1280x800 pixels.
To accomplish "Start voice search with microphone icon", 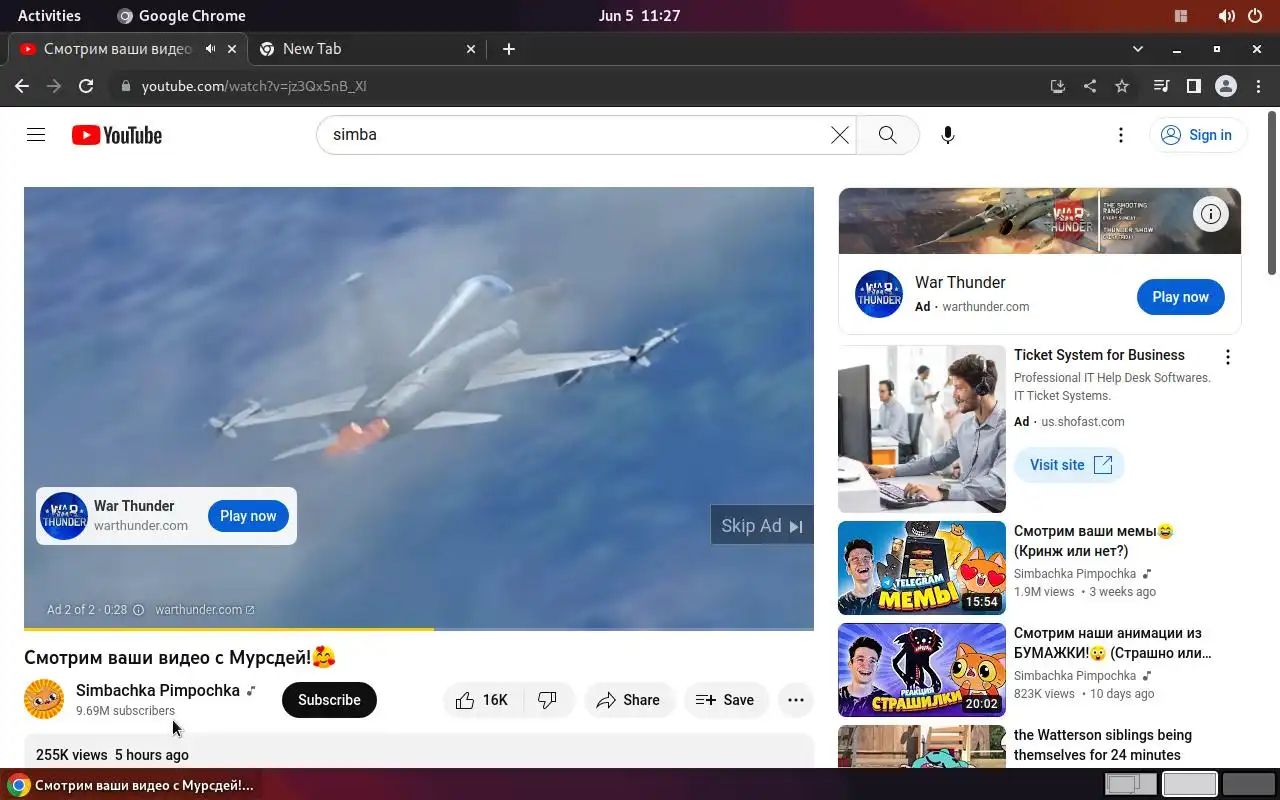I will pyautogui.click(x=948, y=135).
